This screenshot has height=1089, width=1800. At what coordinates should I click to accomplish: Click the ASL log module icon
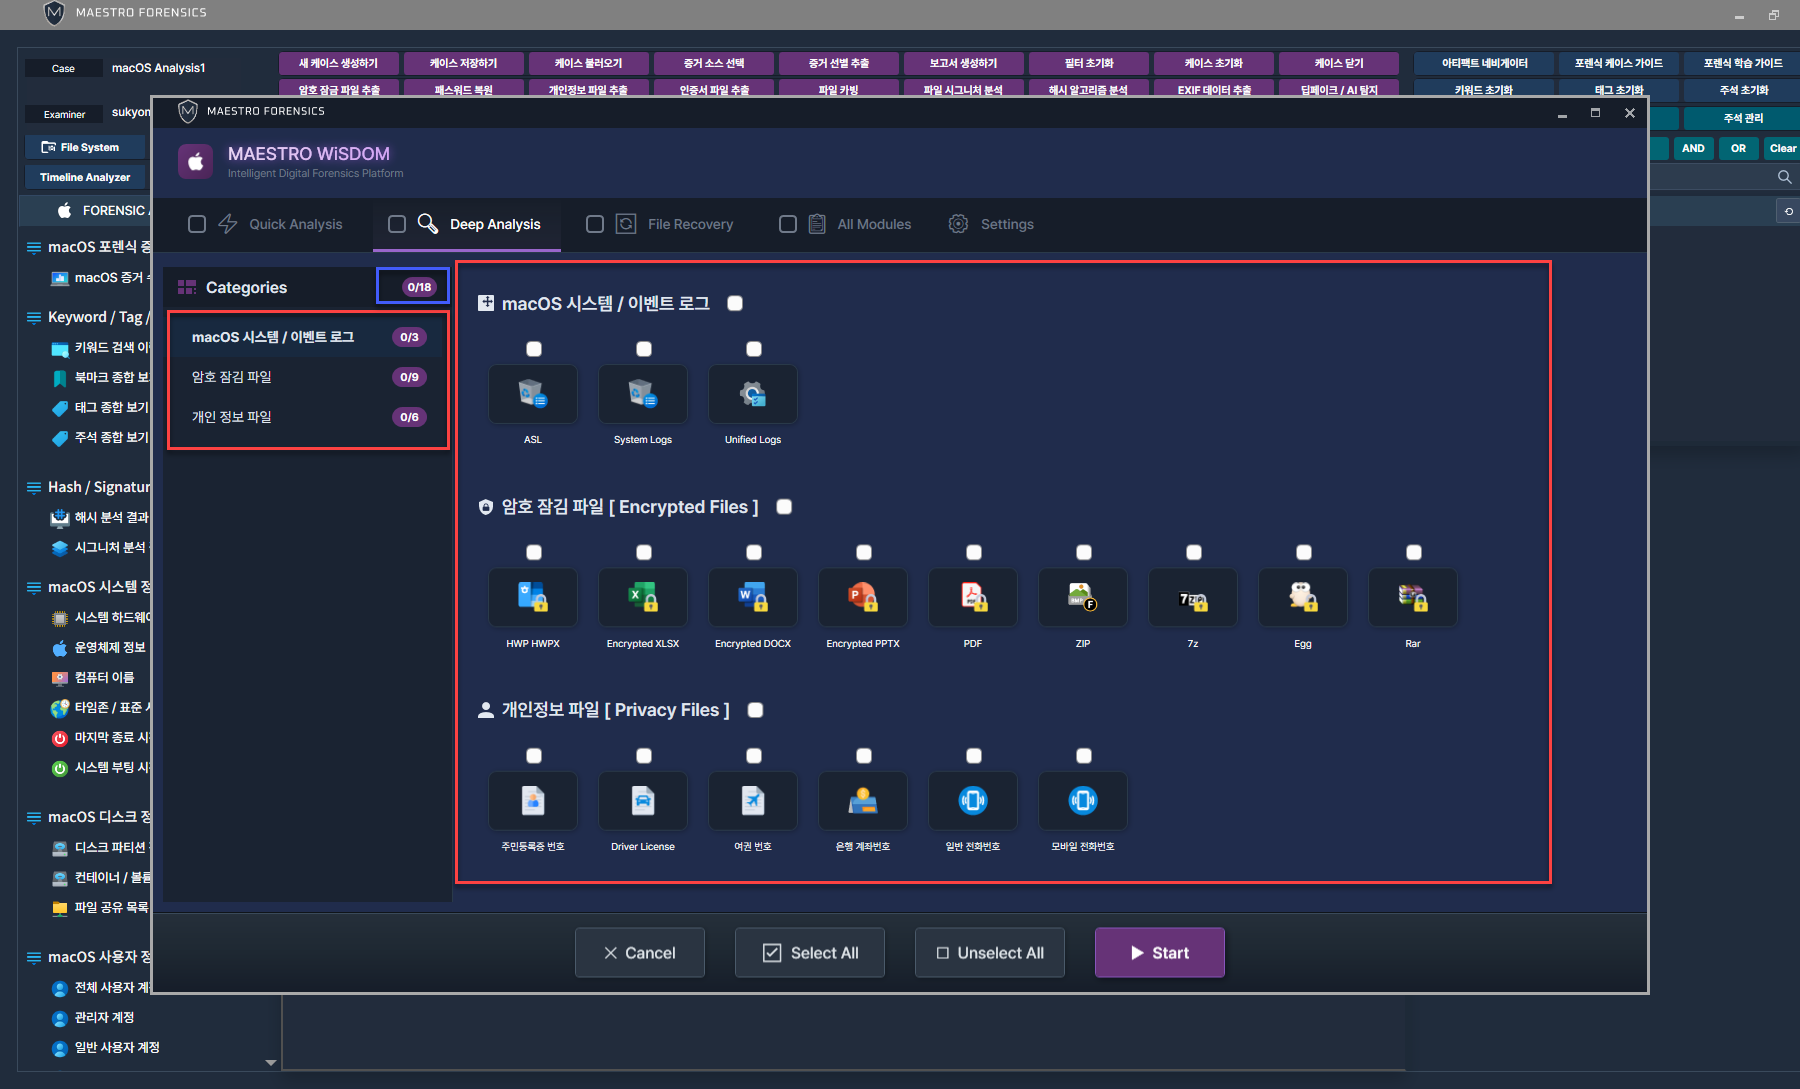tap(533, 394)
